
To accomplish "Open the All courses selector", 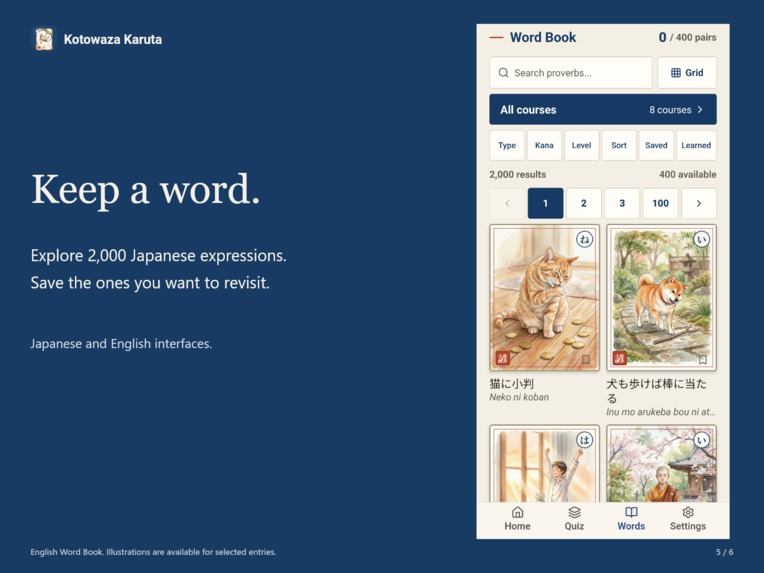I will 603,110.
